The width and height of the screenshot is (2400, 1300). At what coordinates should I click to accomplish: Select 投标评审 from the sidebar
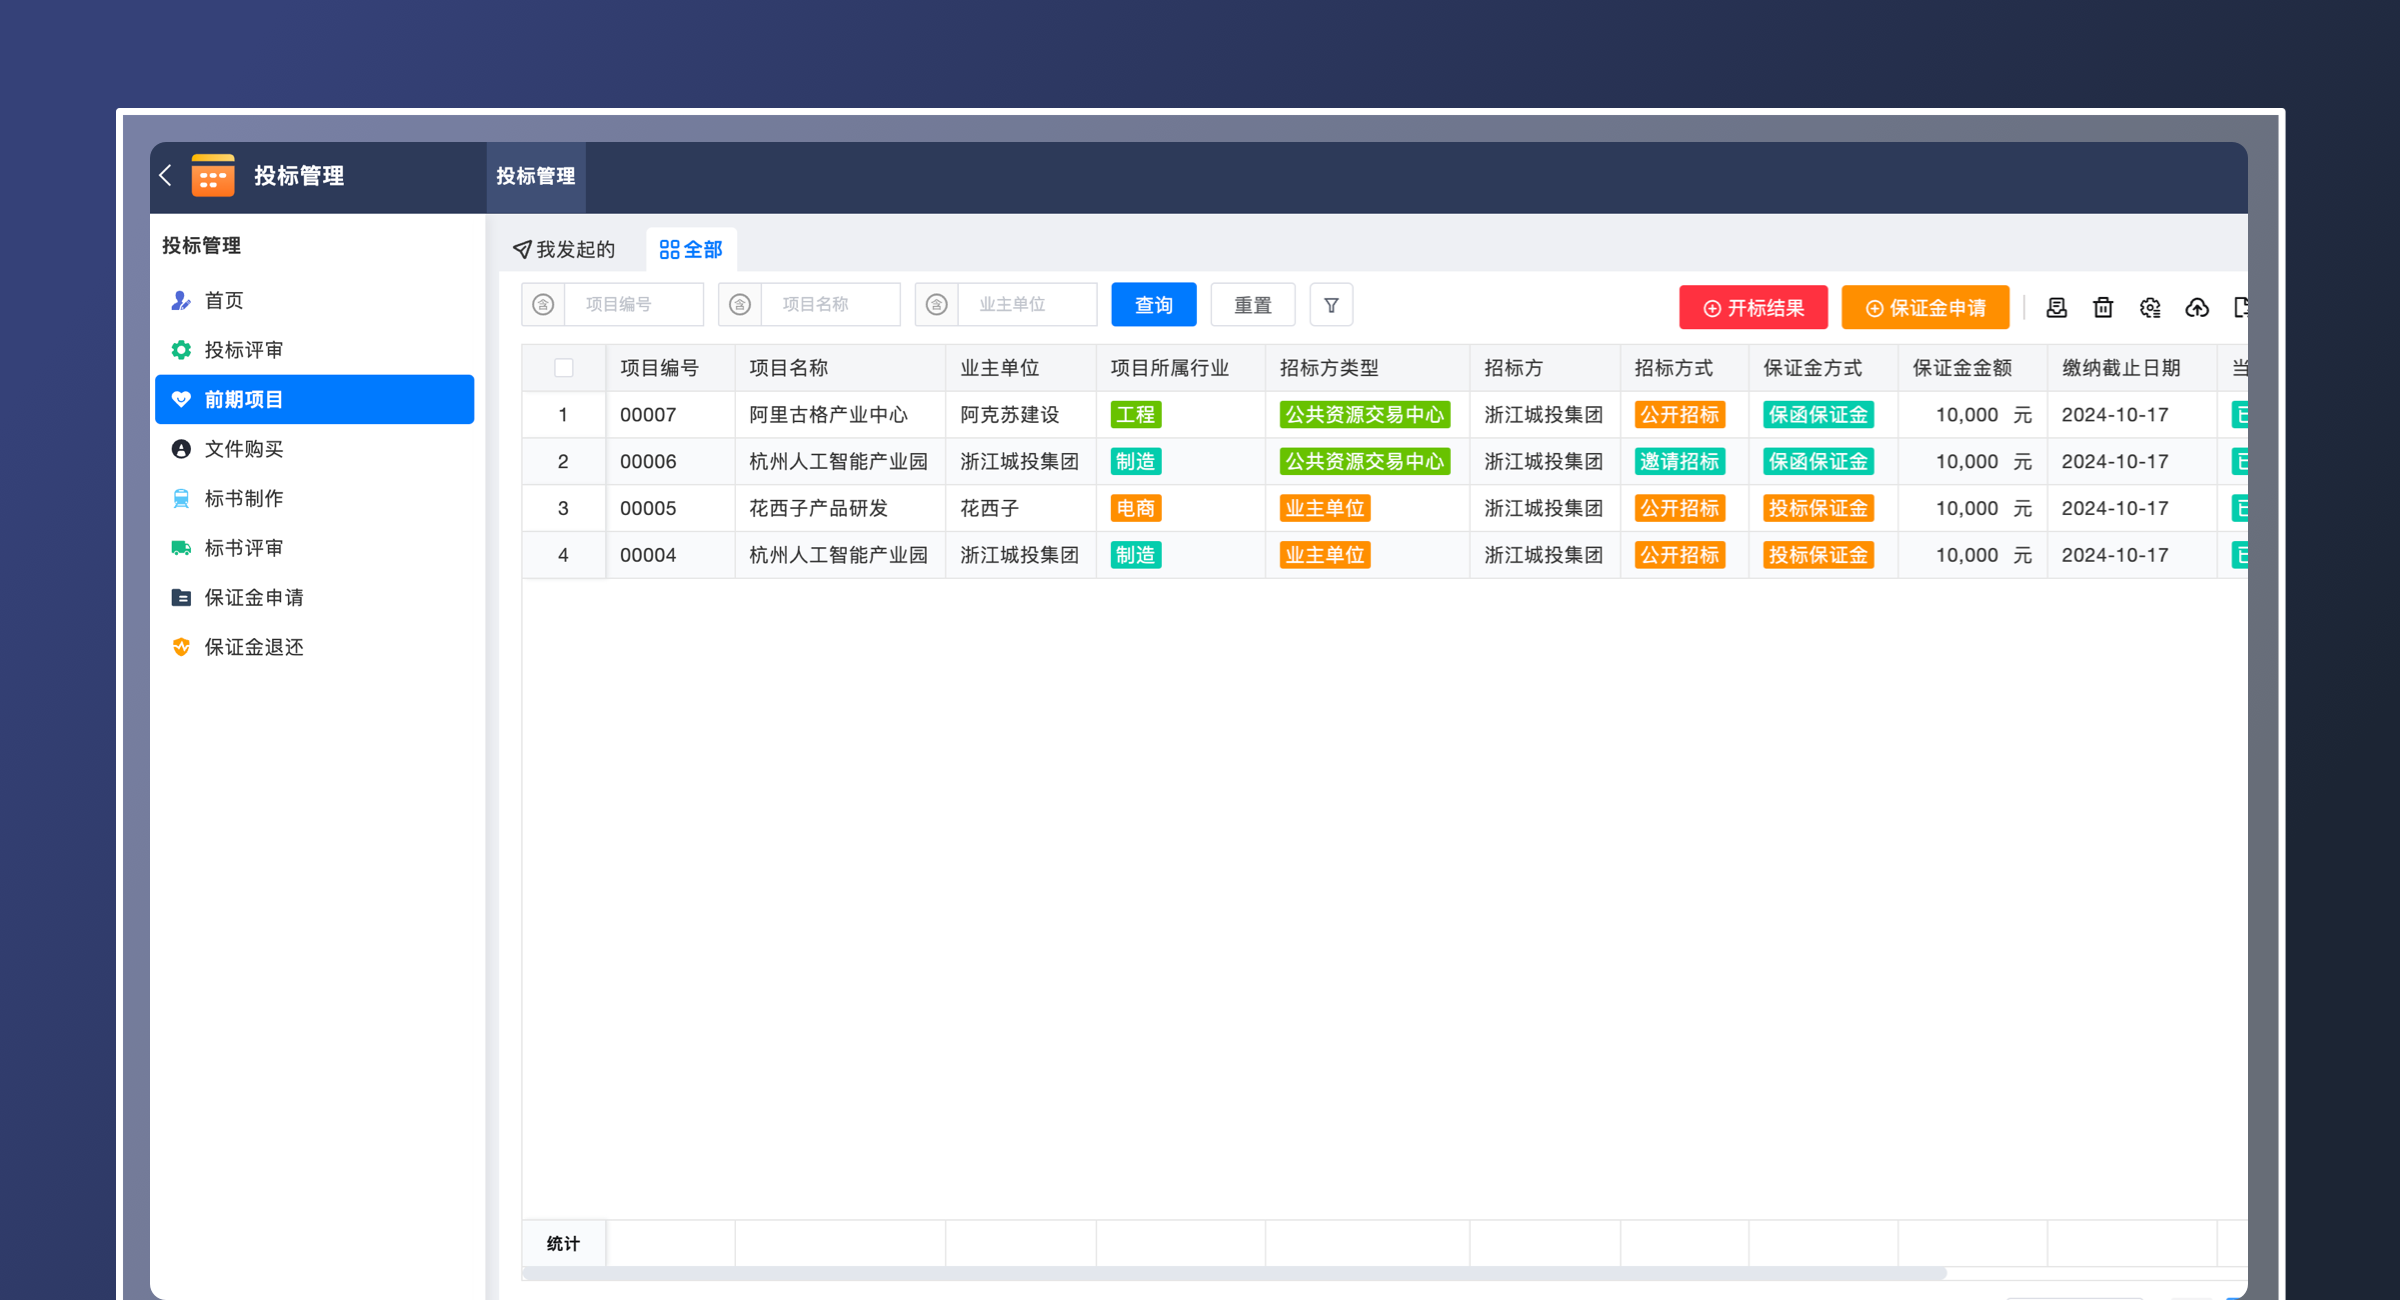pos(243,350)
